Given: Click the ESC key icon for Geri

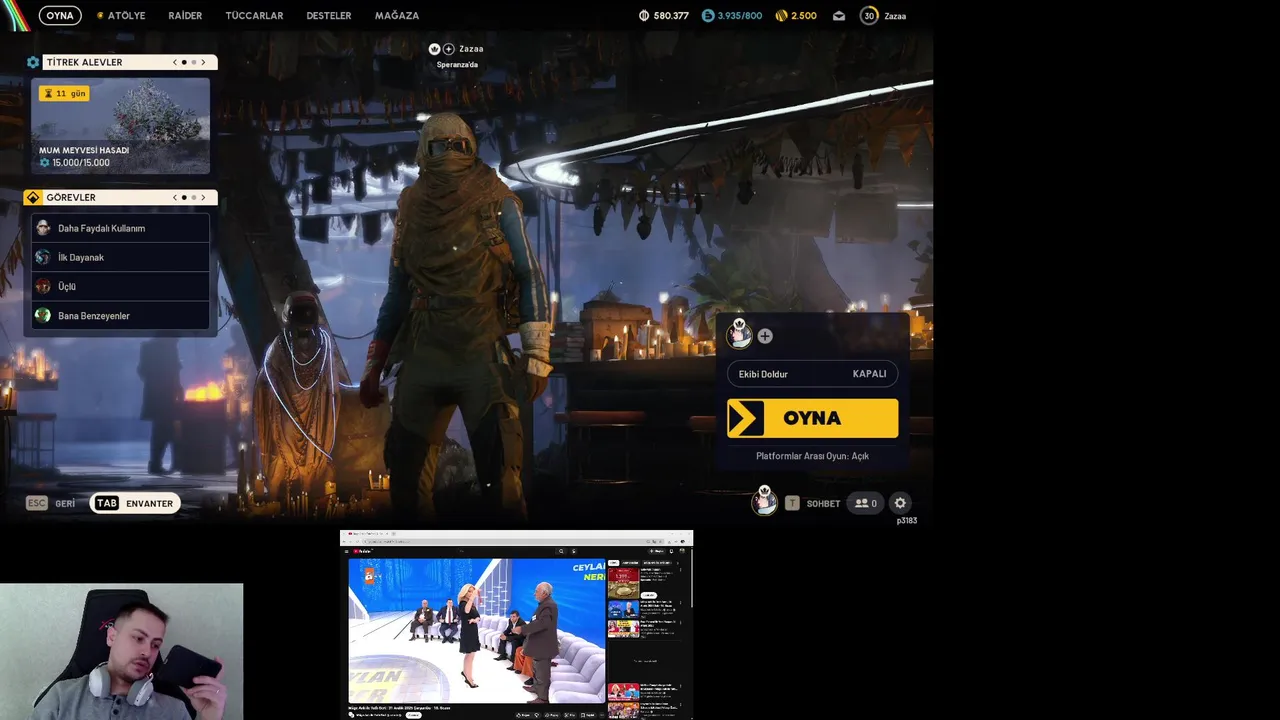Looking at the screenshot, I should click(37, 503).
